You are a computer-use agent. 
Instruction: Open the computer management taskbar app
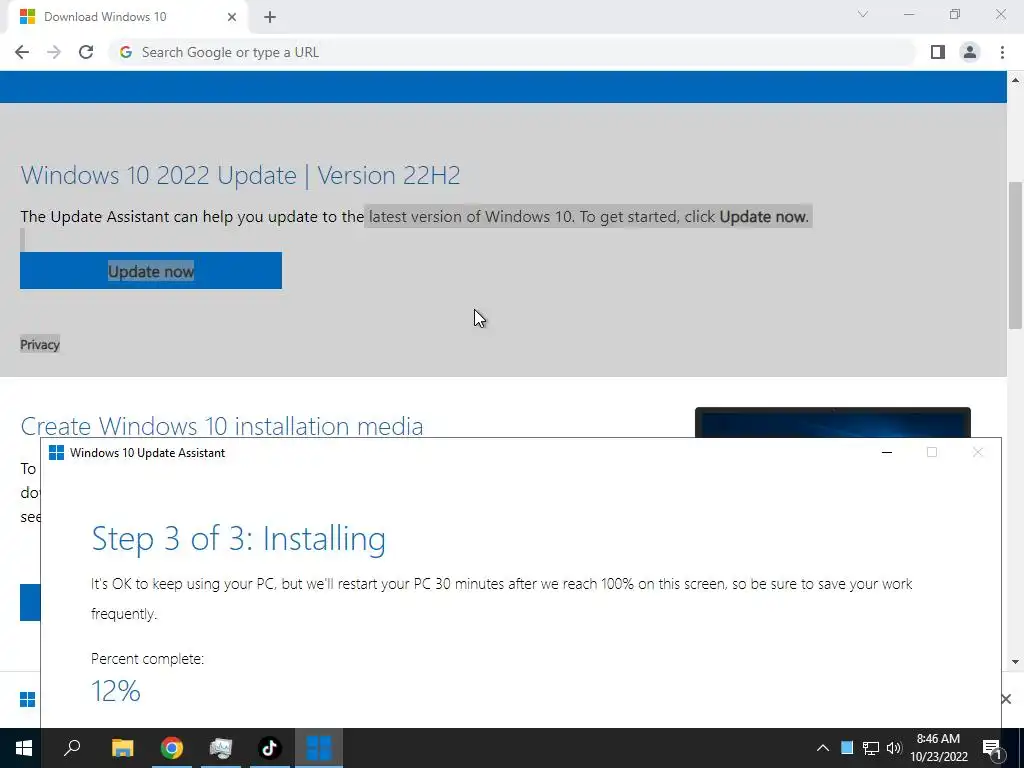pos(221,748)
